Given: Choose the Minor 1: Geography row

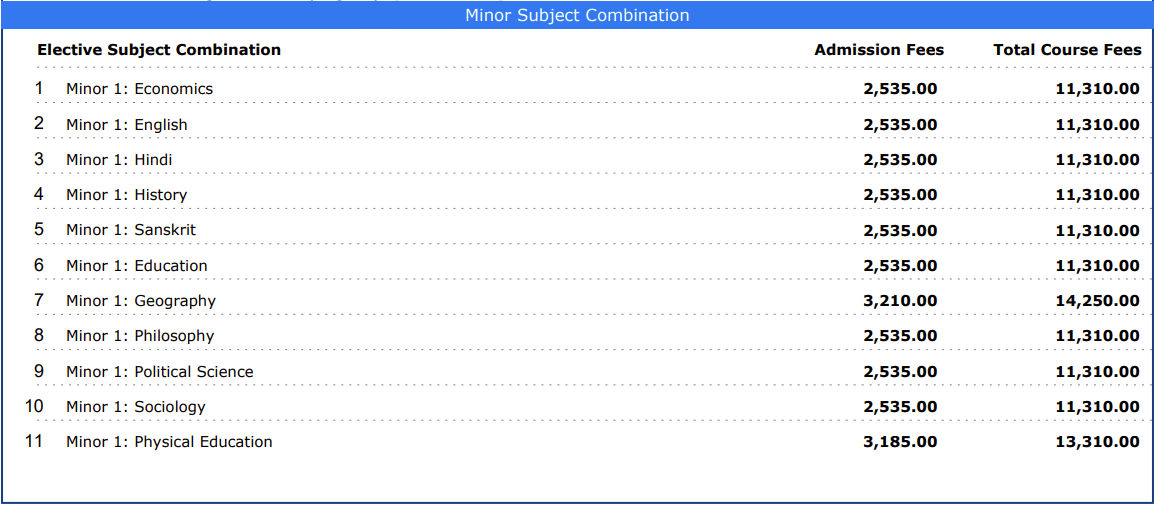Looking at the screenshot, I should pyautogui.click(x=141, y=301).
